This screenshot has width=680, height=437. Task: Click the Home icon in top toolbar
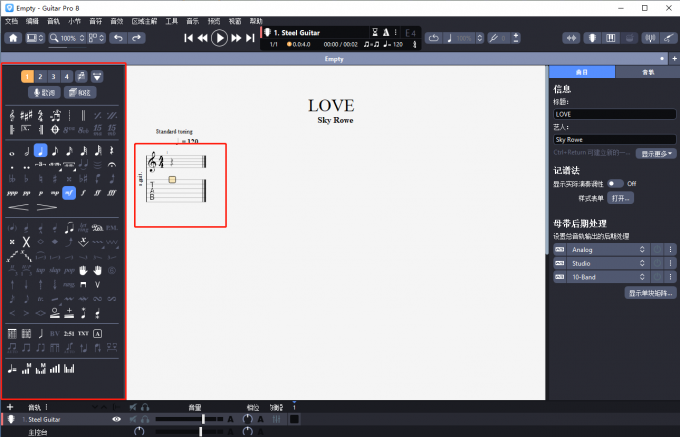(13, 38)
